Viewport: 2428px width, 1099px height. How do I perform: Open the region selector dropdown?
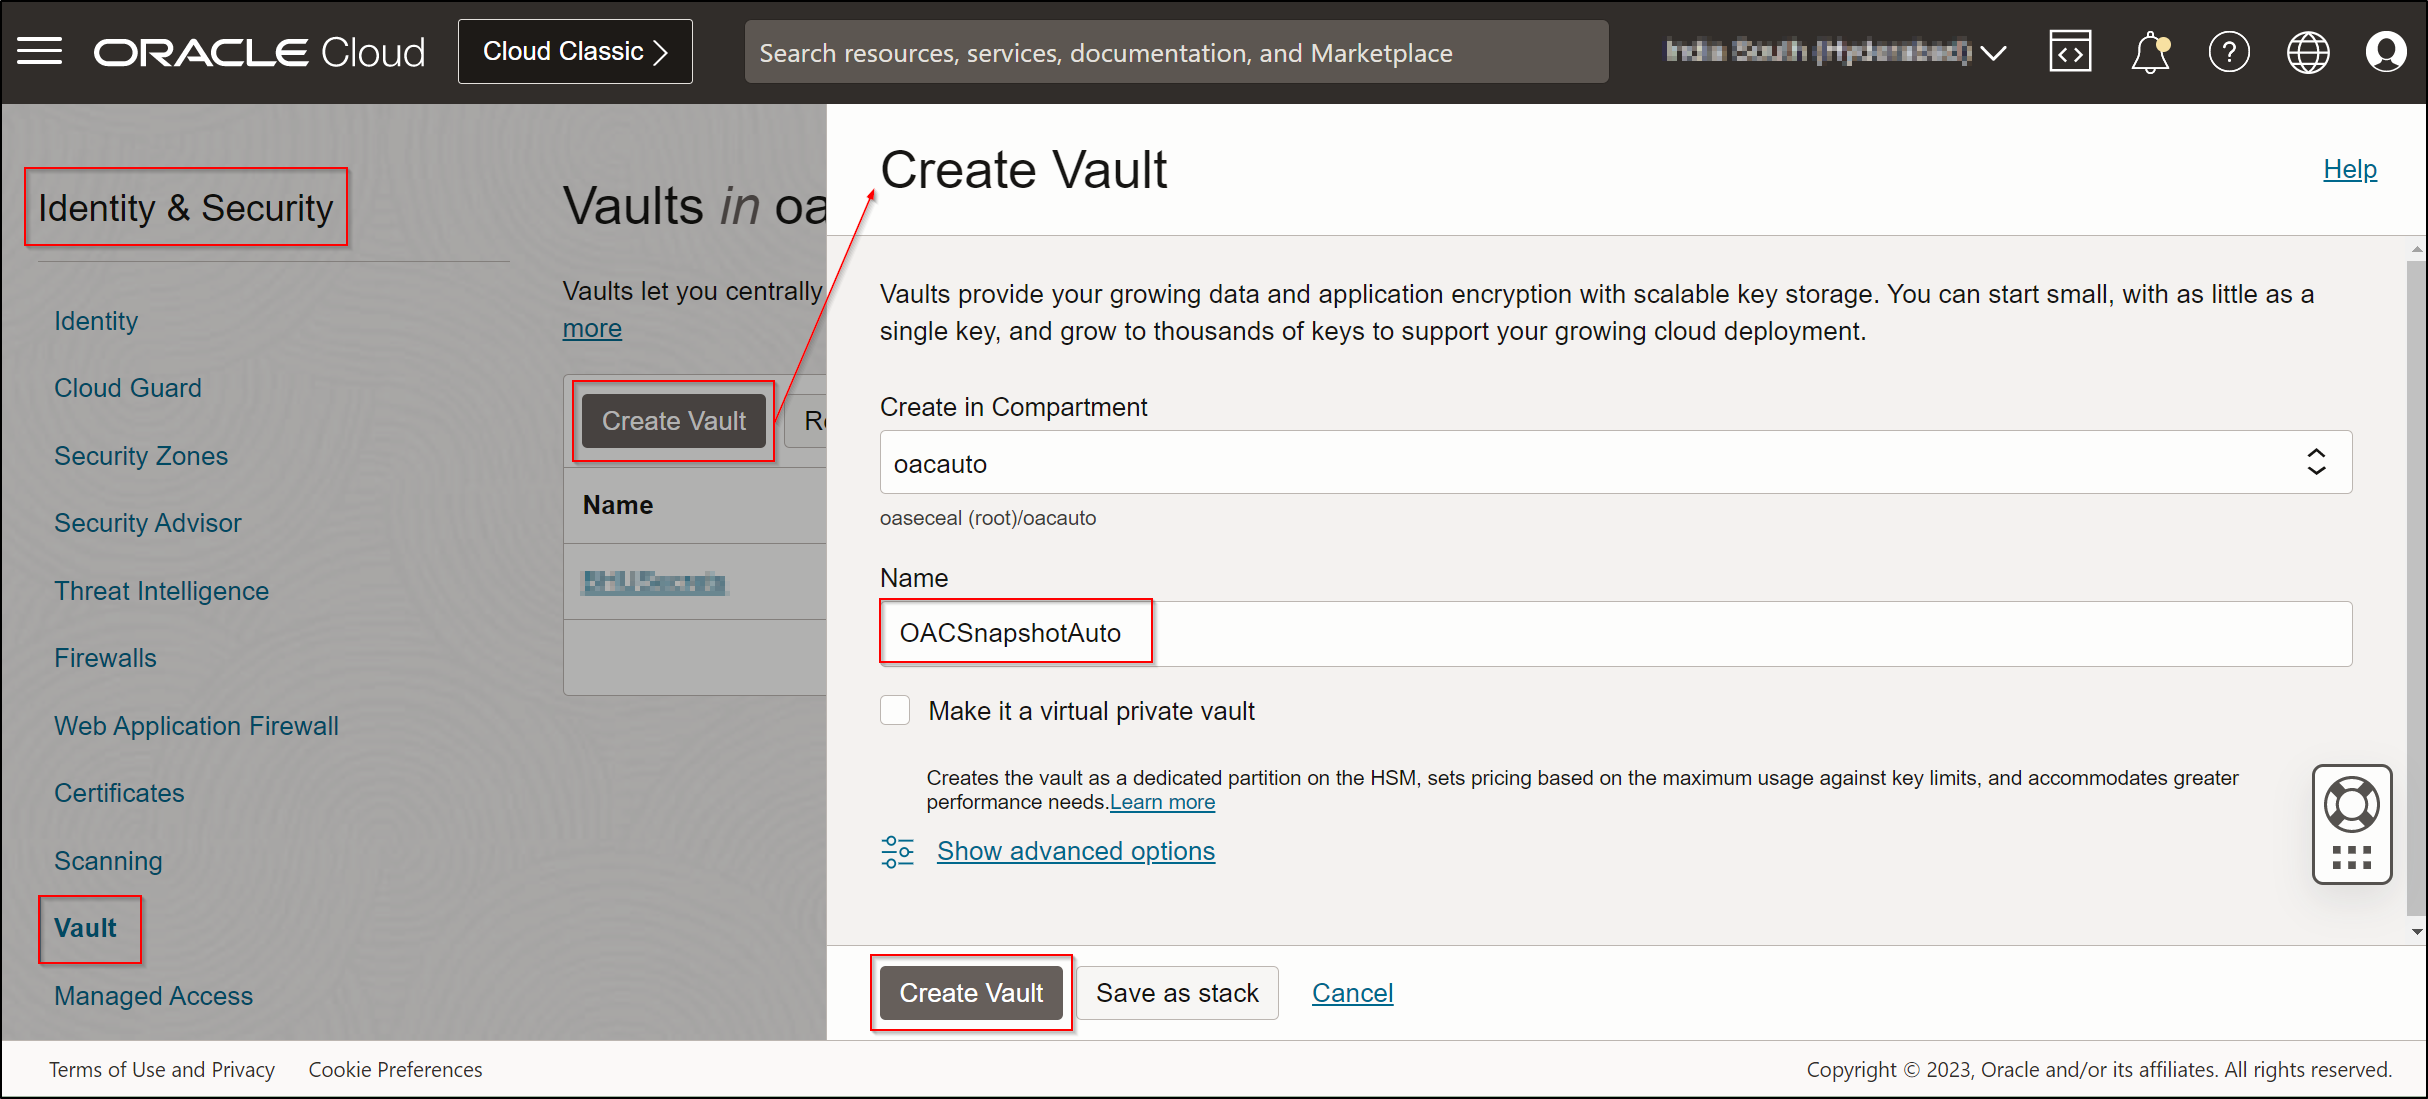tap(1835, 52)
